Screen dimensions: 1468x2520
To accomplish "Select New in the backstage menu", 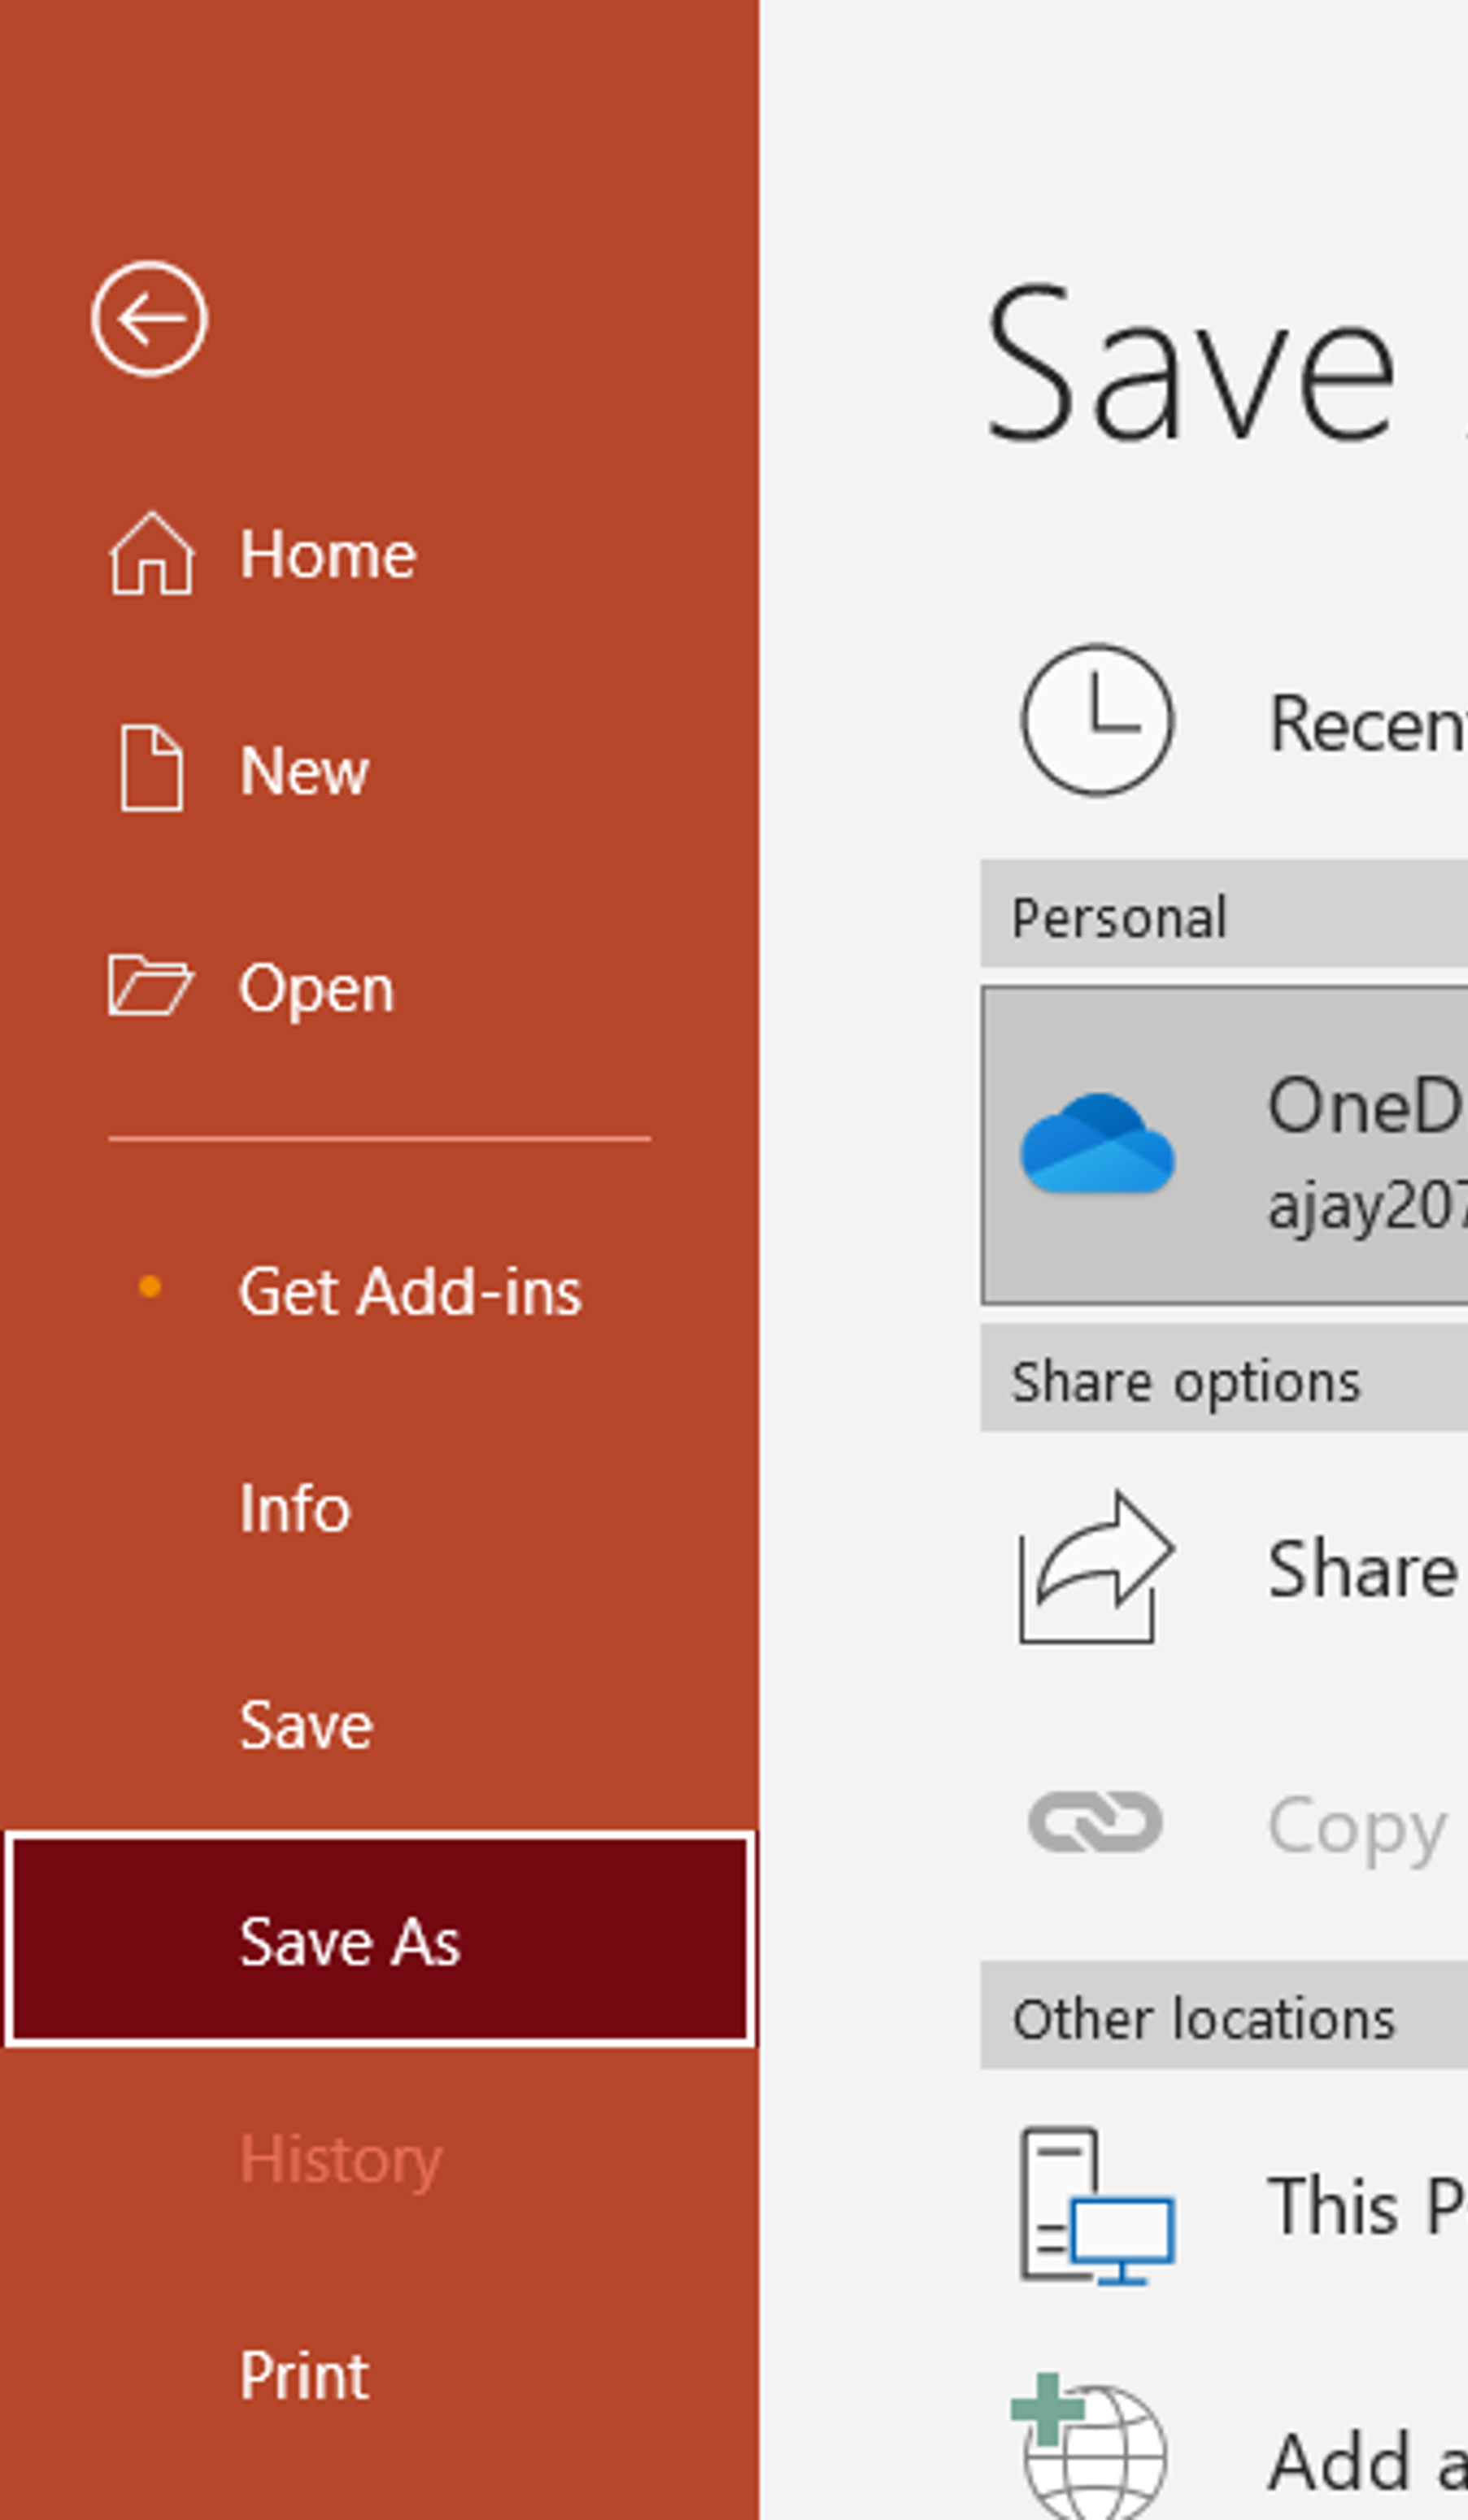I will point(304,771).
